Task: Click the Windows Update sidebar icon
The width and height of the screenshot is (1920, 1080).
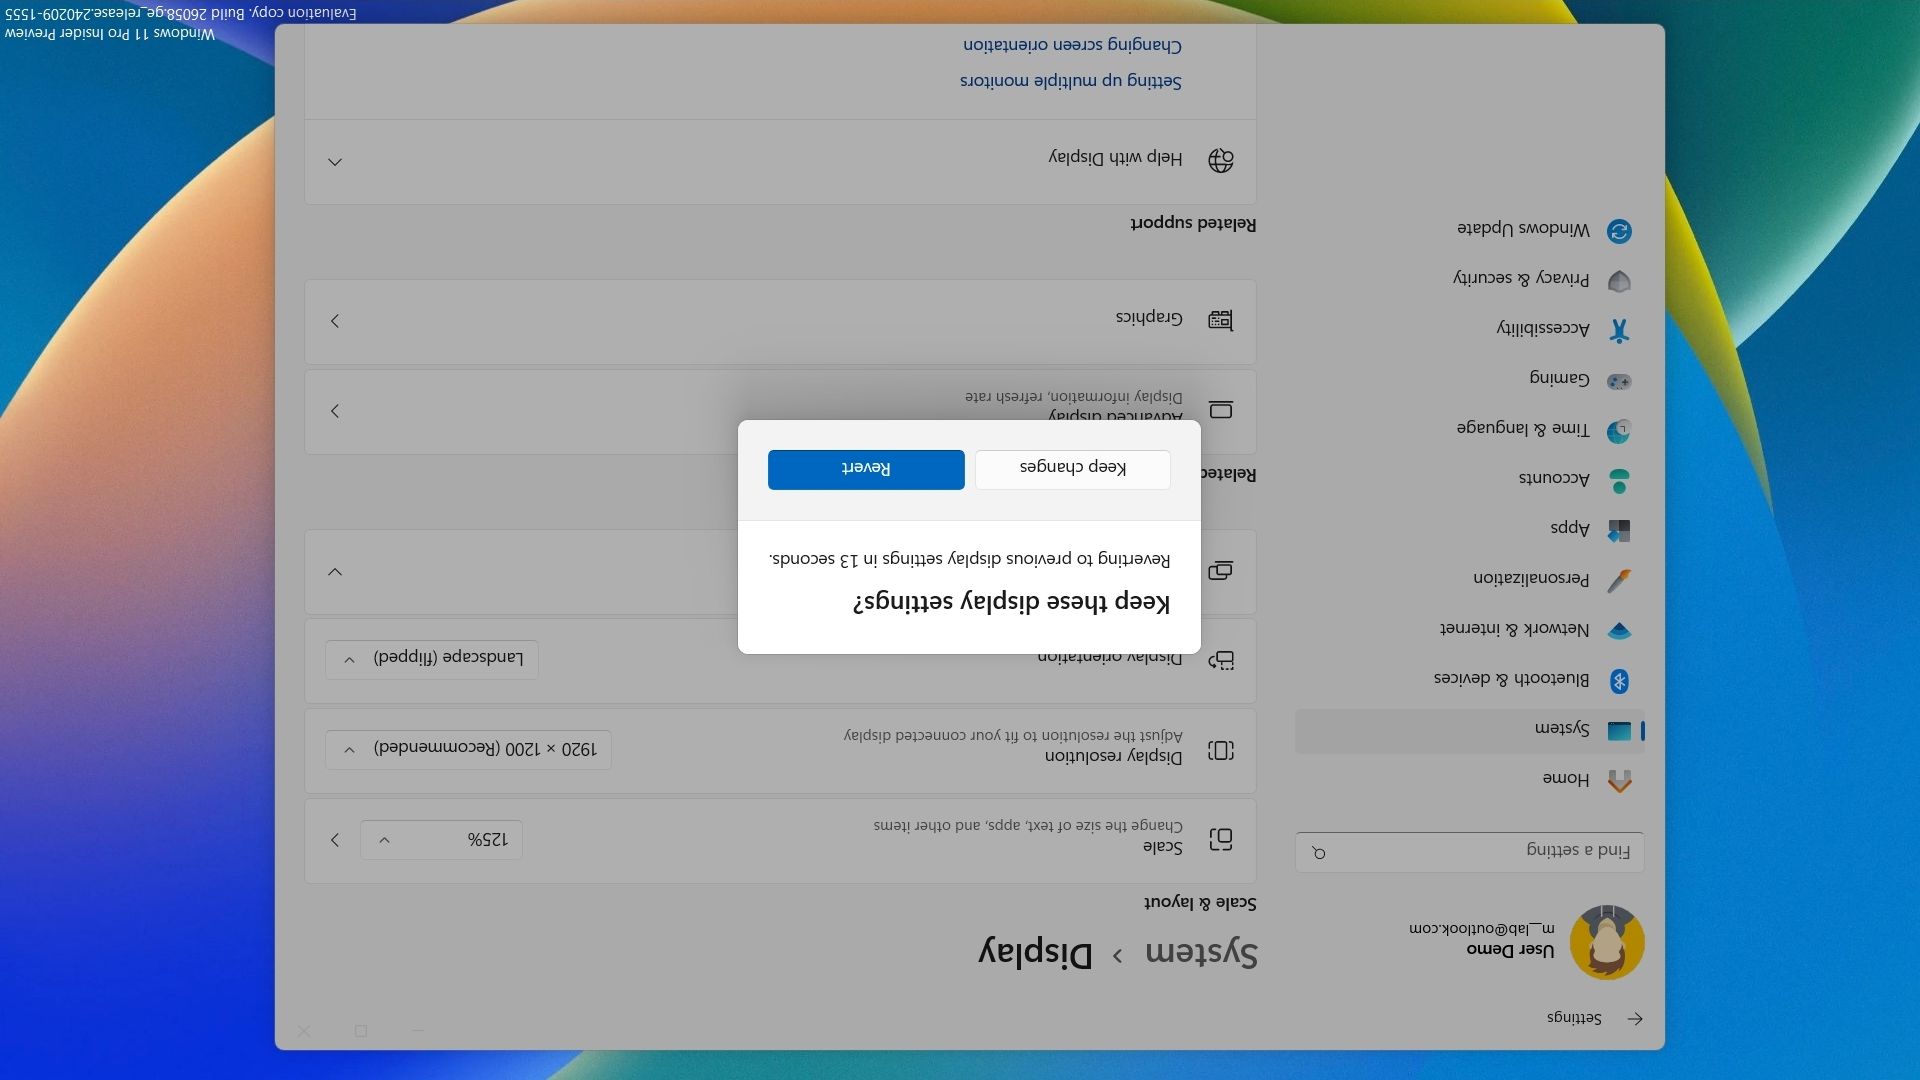Action: (x=1619, y=231)
